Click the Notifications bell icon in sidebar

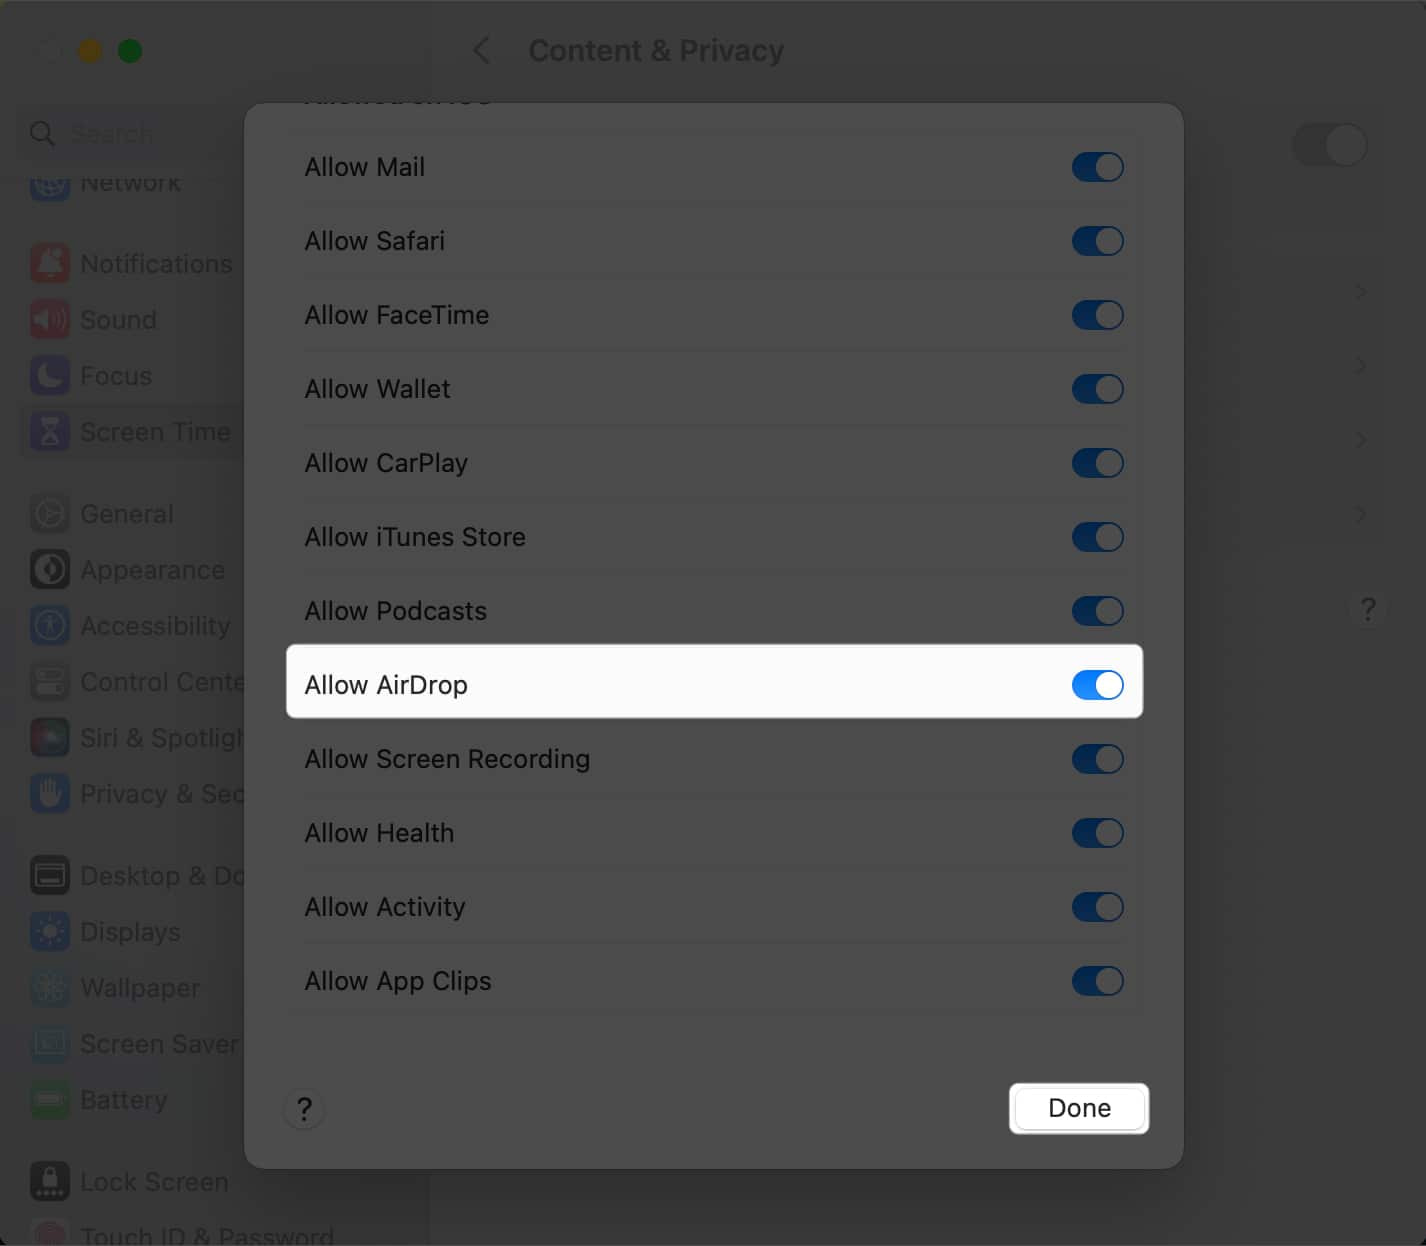50,263
